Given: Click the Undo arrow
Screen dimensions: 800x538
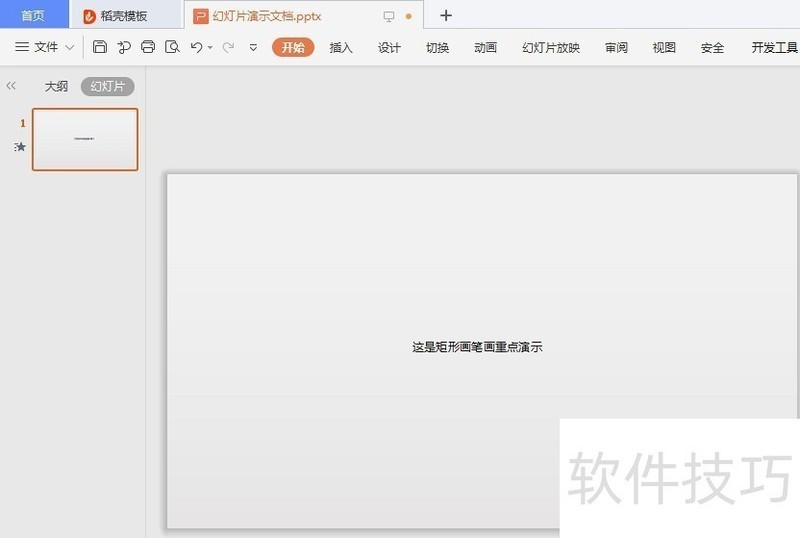Looking at the screenshot, I should coord(196,47).
